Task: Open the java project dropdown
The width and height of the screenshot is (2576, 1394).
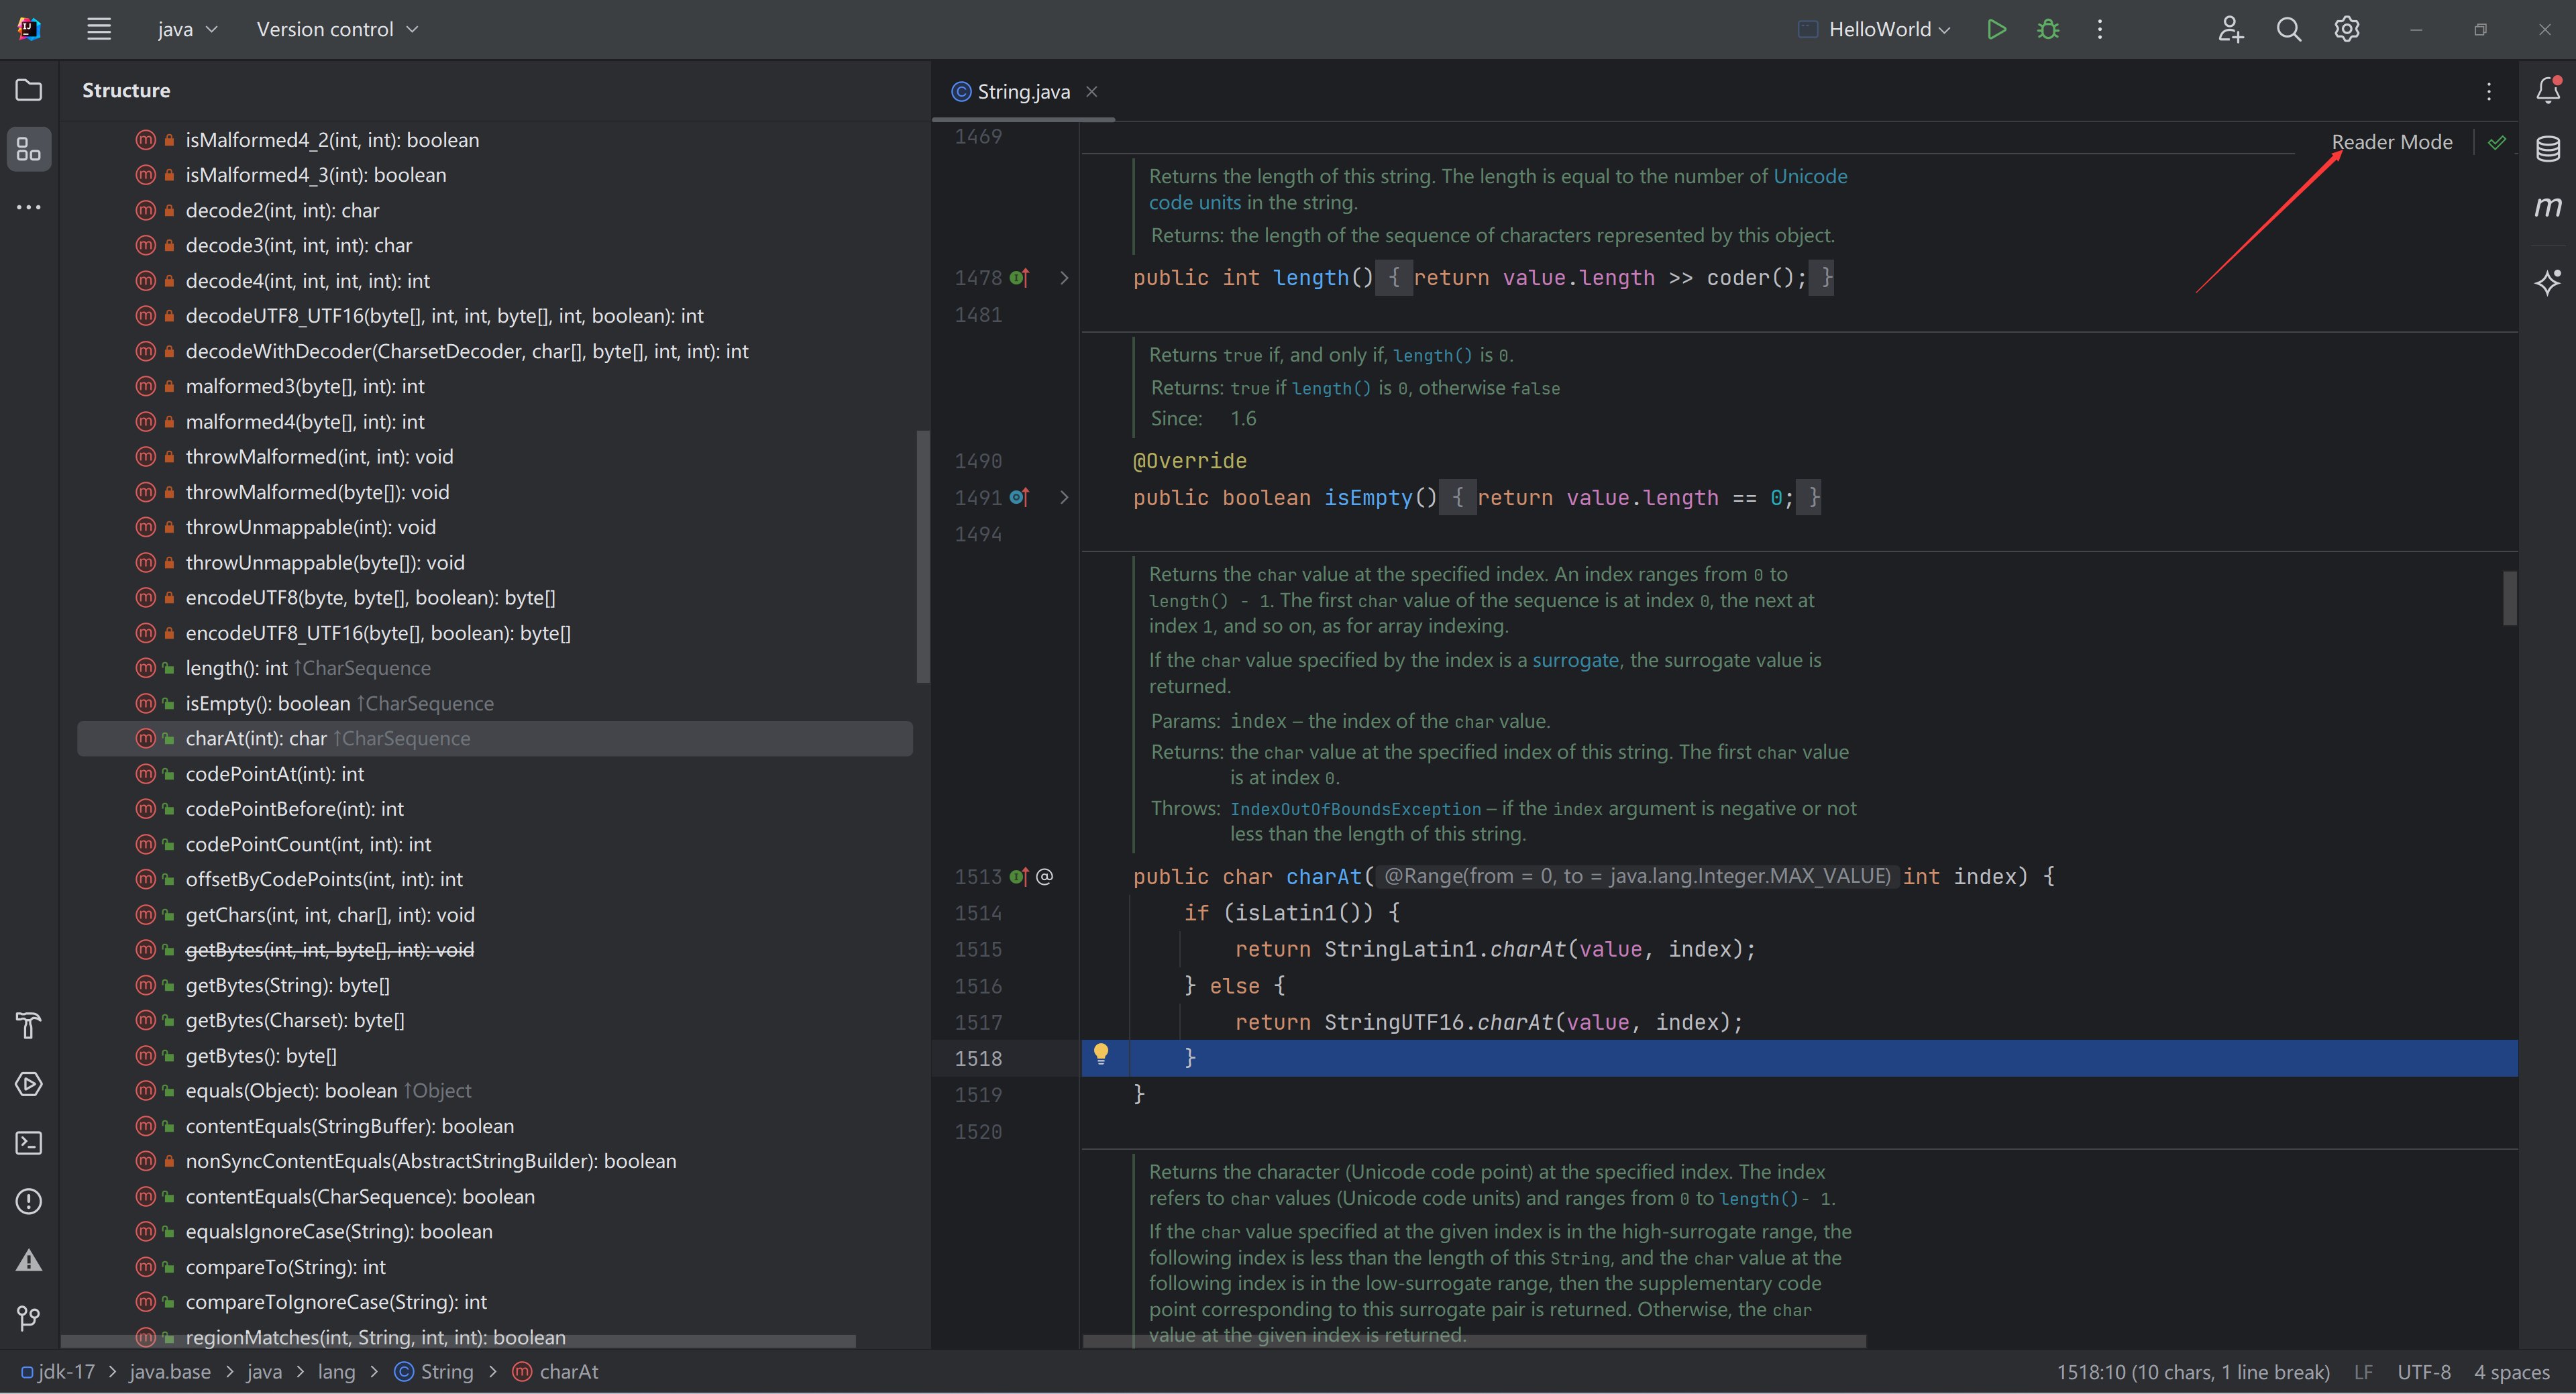Action: 187,29
